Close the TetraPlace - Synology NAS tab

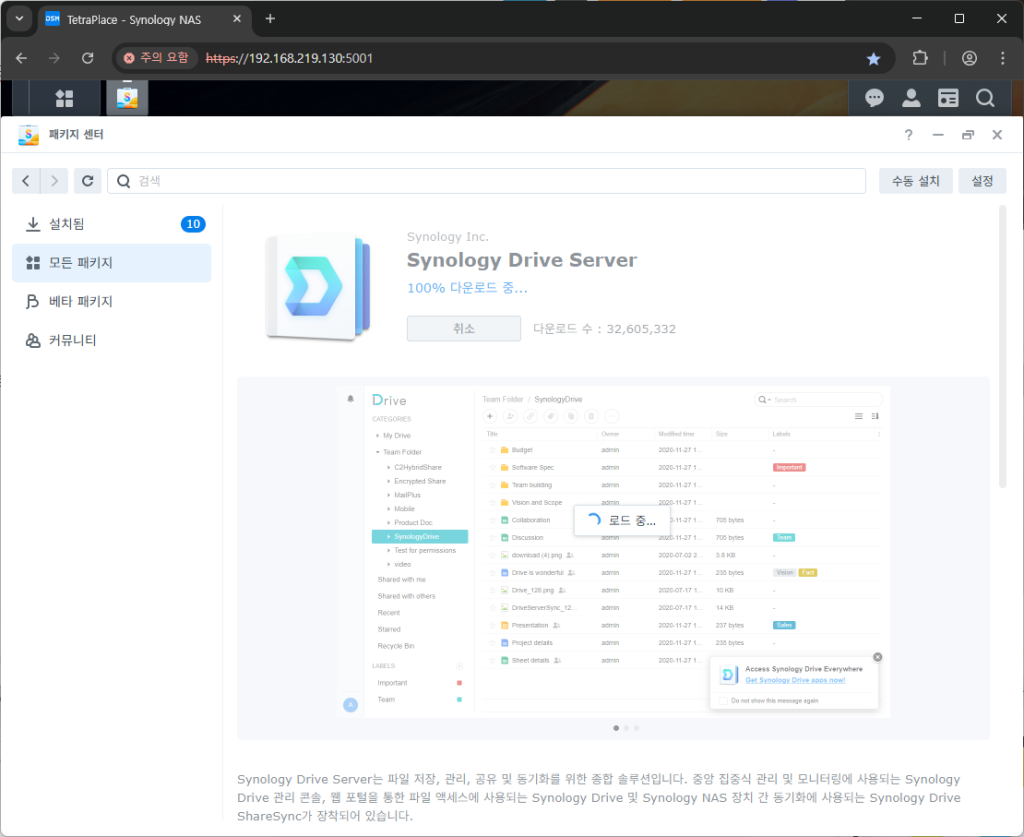(x=237, y=19)
